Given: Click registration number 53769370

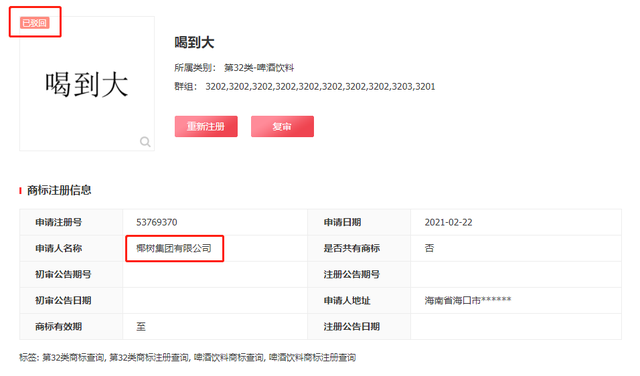Looking at the screenshot, I should [x=157, y=222].
